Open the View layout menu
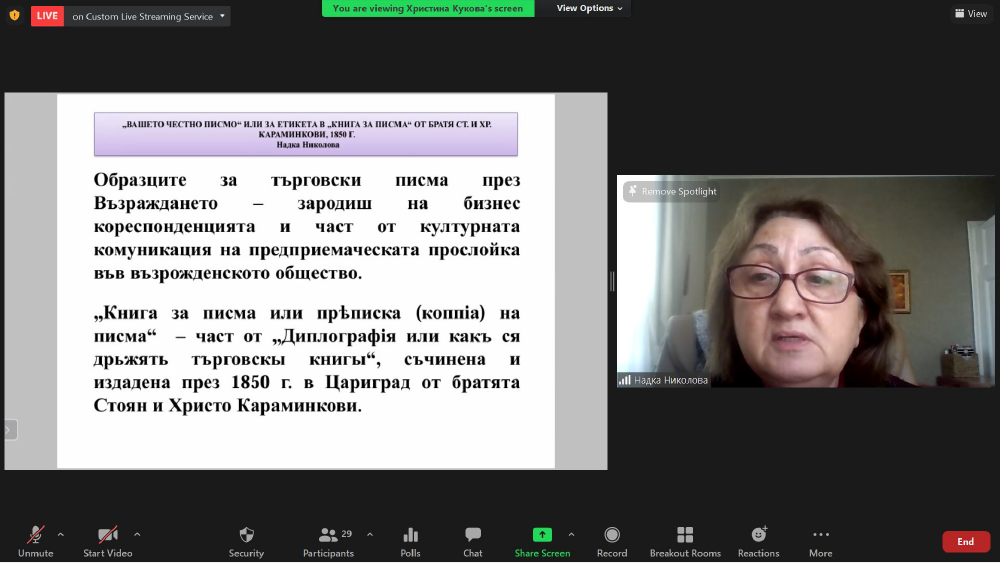1000x563 pixels. tap(971, 14)
